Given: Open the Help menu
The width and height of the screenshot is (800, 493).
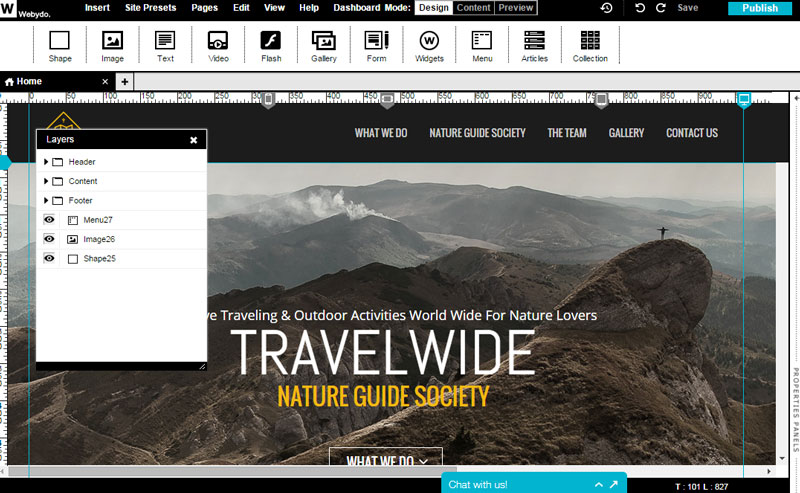Looking at the screenshot, I should coord(309,8).
